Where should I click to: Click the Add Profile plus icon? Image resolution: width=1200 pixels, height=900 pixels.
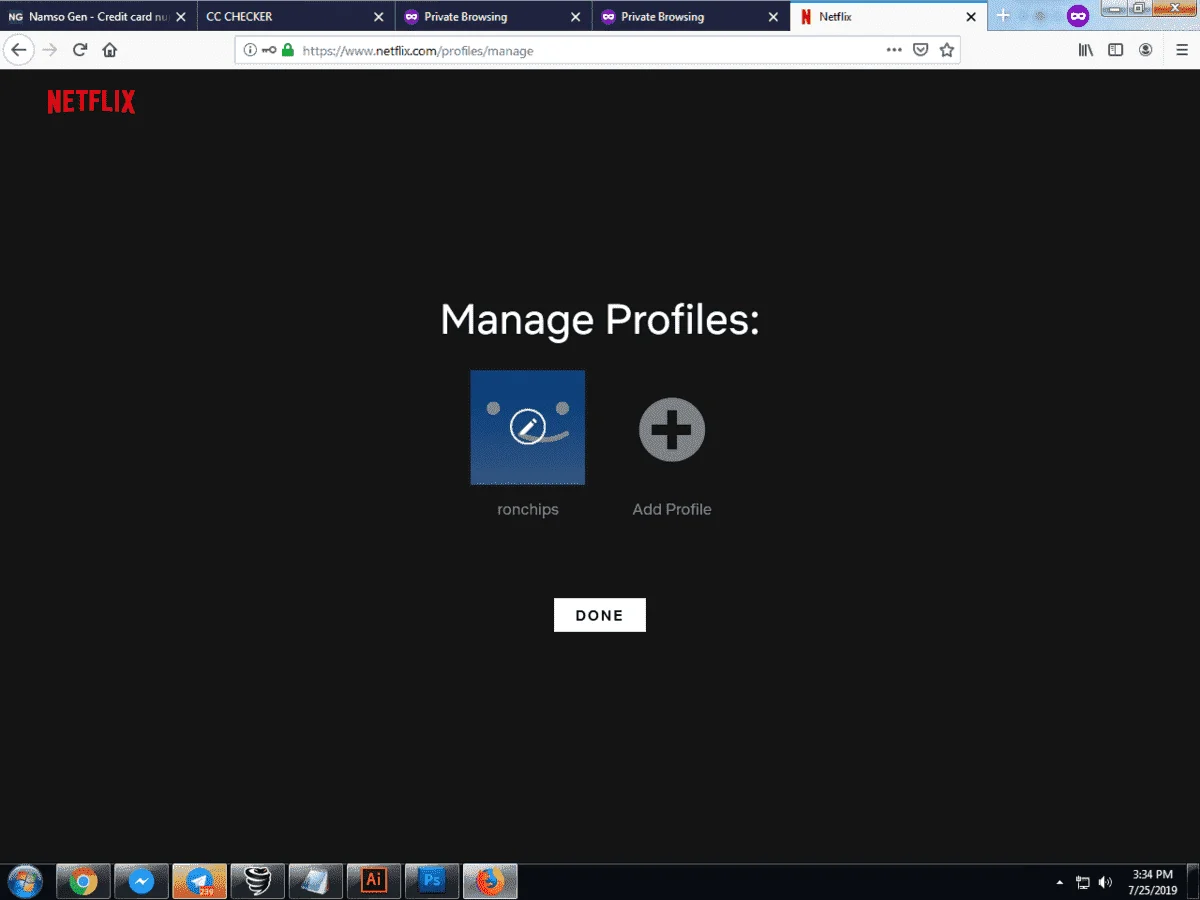tap(672, 430)
